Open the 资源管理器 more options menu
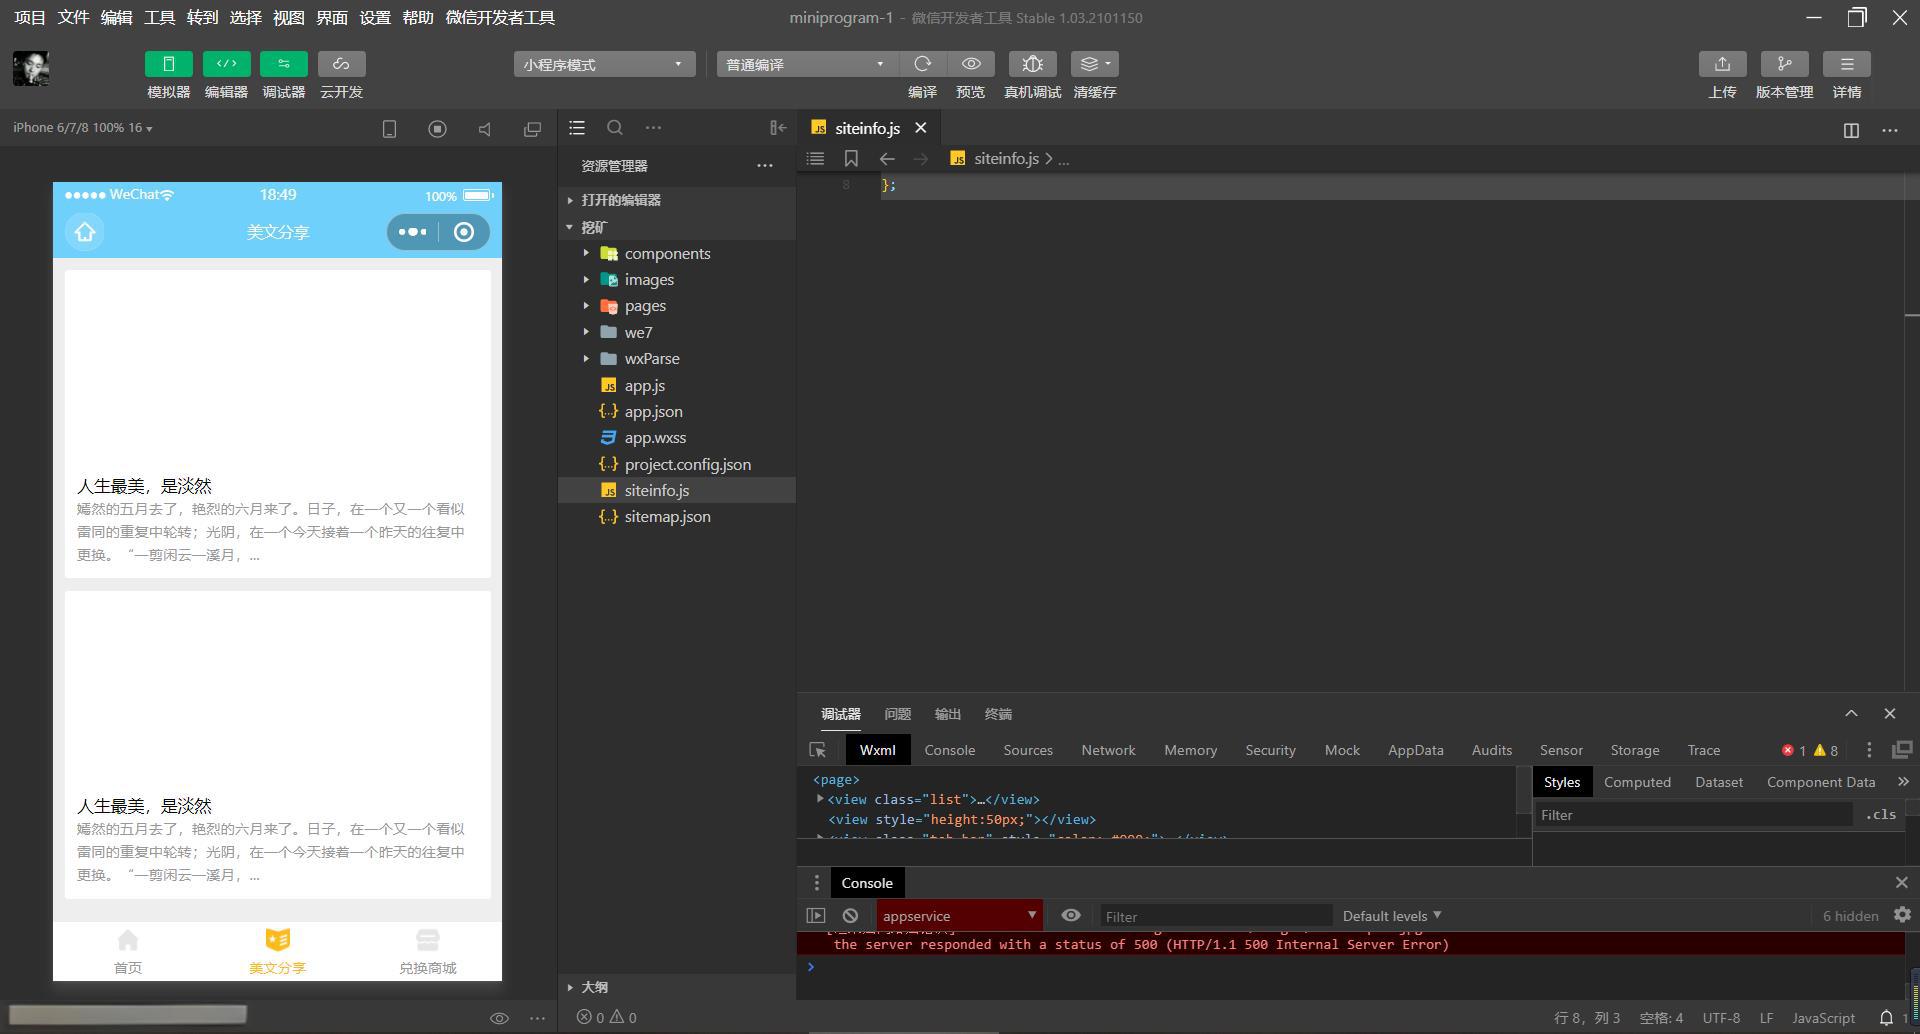 click(765, 166)
